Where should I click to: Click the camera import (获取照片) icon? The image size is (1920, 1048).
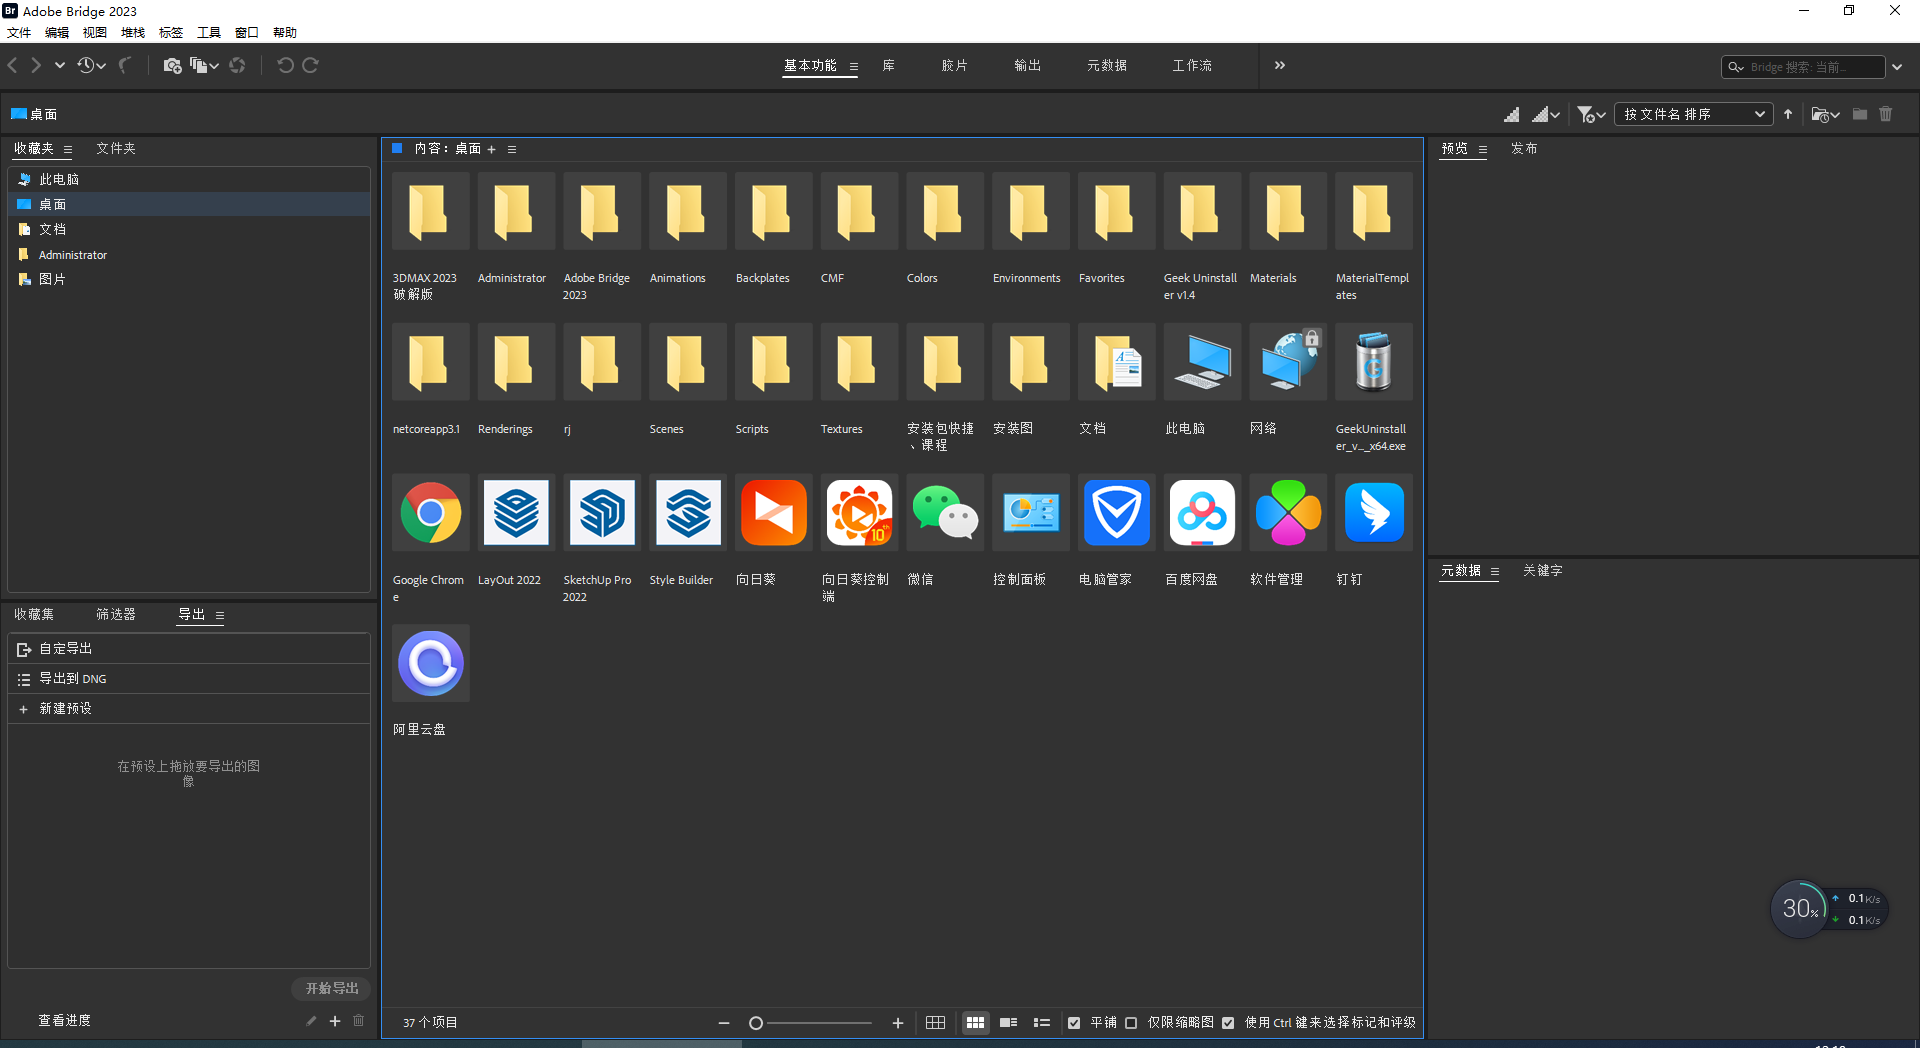point(172,65)
